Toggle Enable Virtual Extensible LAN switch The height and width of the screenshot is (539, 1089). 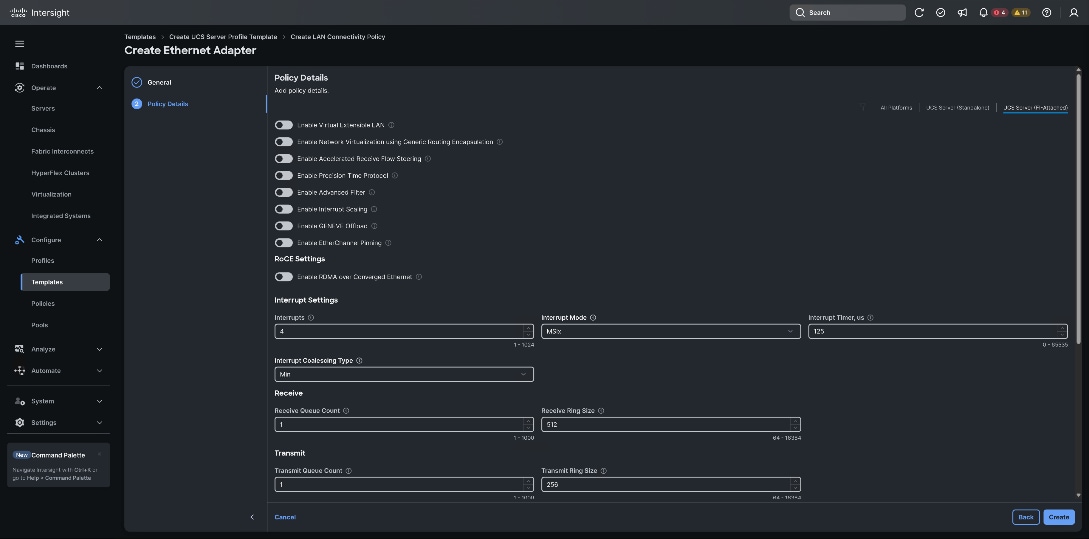tap(283, 125)
